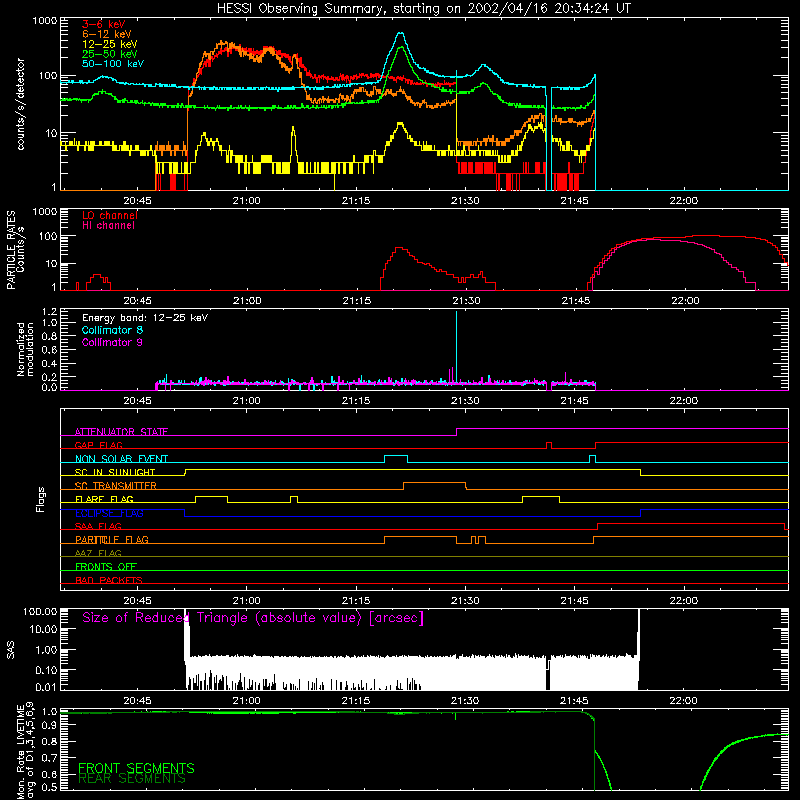This screenshot has width=800, height=800.
Task: Click the SC IN SUNLIGHT flag label
Action: 115,472
